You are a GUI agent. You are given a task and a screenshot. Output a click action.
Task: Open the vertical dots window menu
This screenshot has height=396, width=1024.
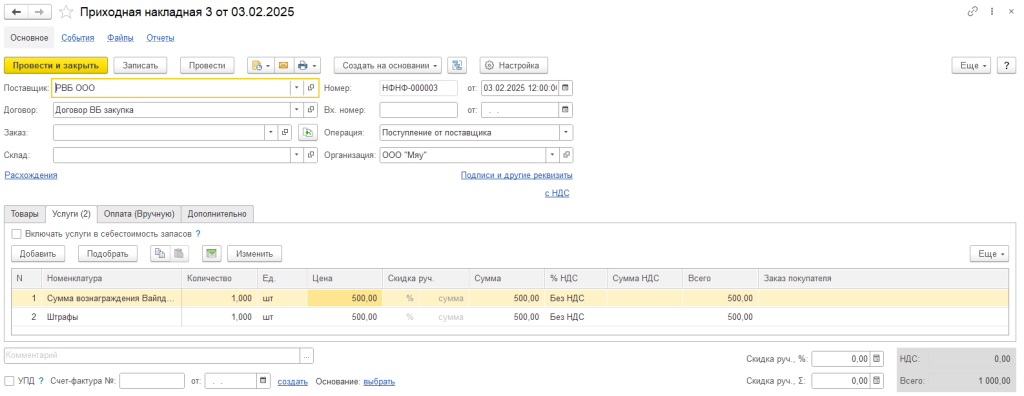pyautogui.click(x=992, y=12)
